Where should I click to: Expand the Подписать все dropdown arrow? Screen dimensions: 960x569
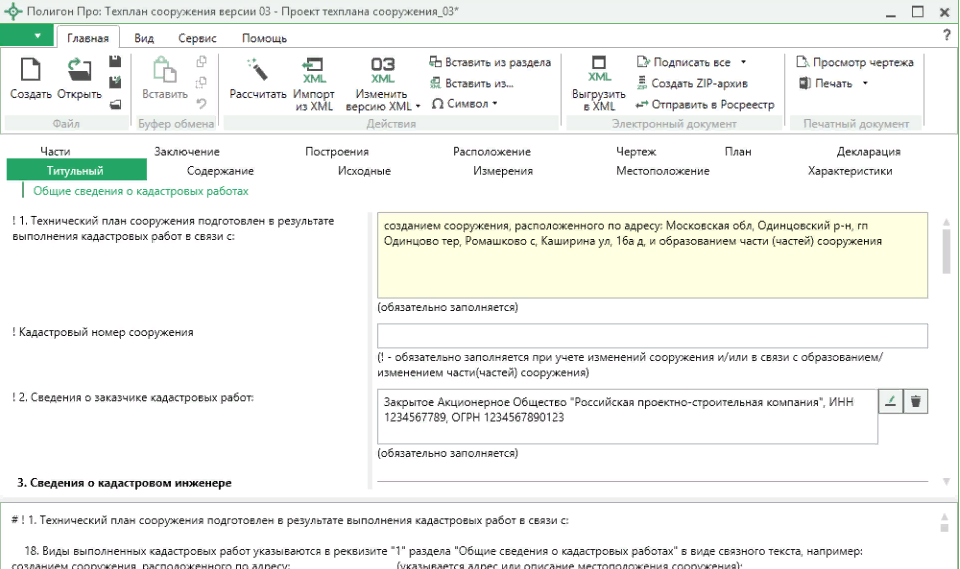pyautogui.click(x=743, y=63)
